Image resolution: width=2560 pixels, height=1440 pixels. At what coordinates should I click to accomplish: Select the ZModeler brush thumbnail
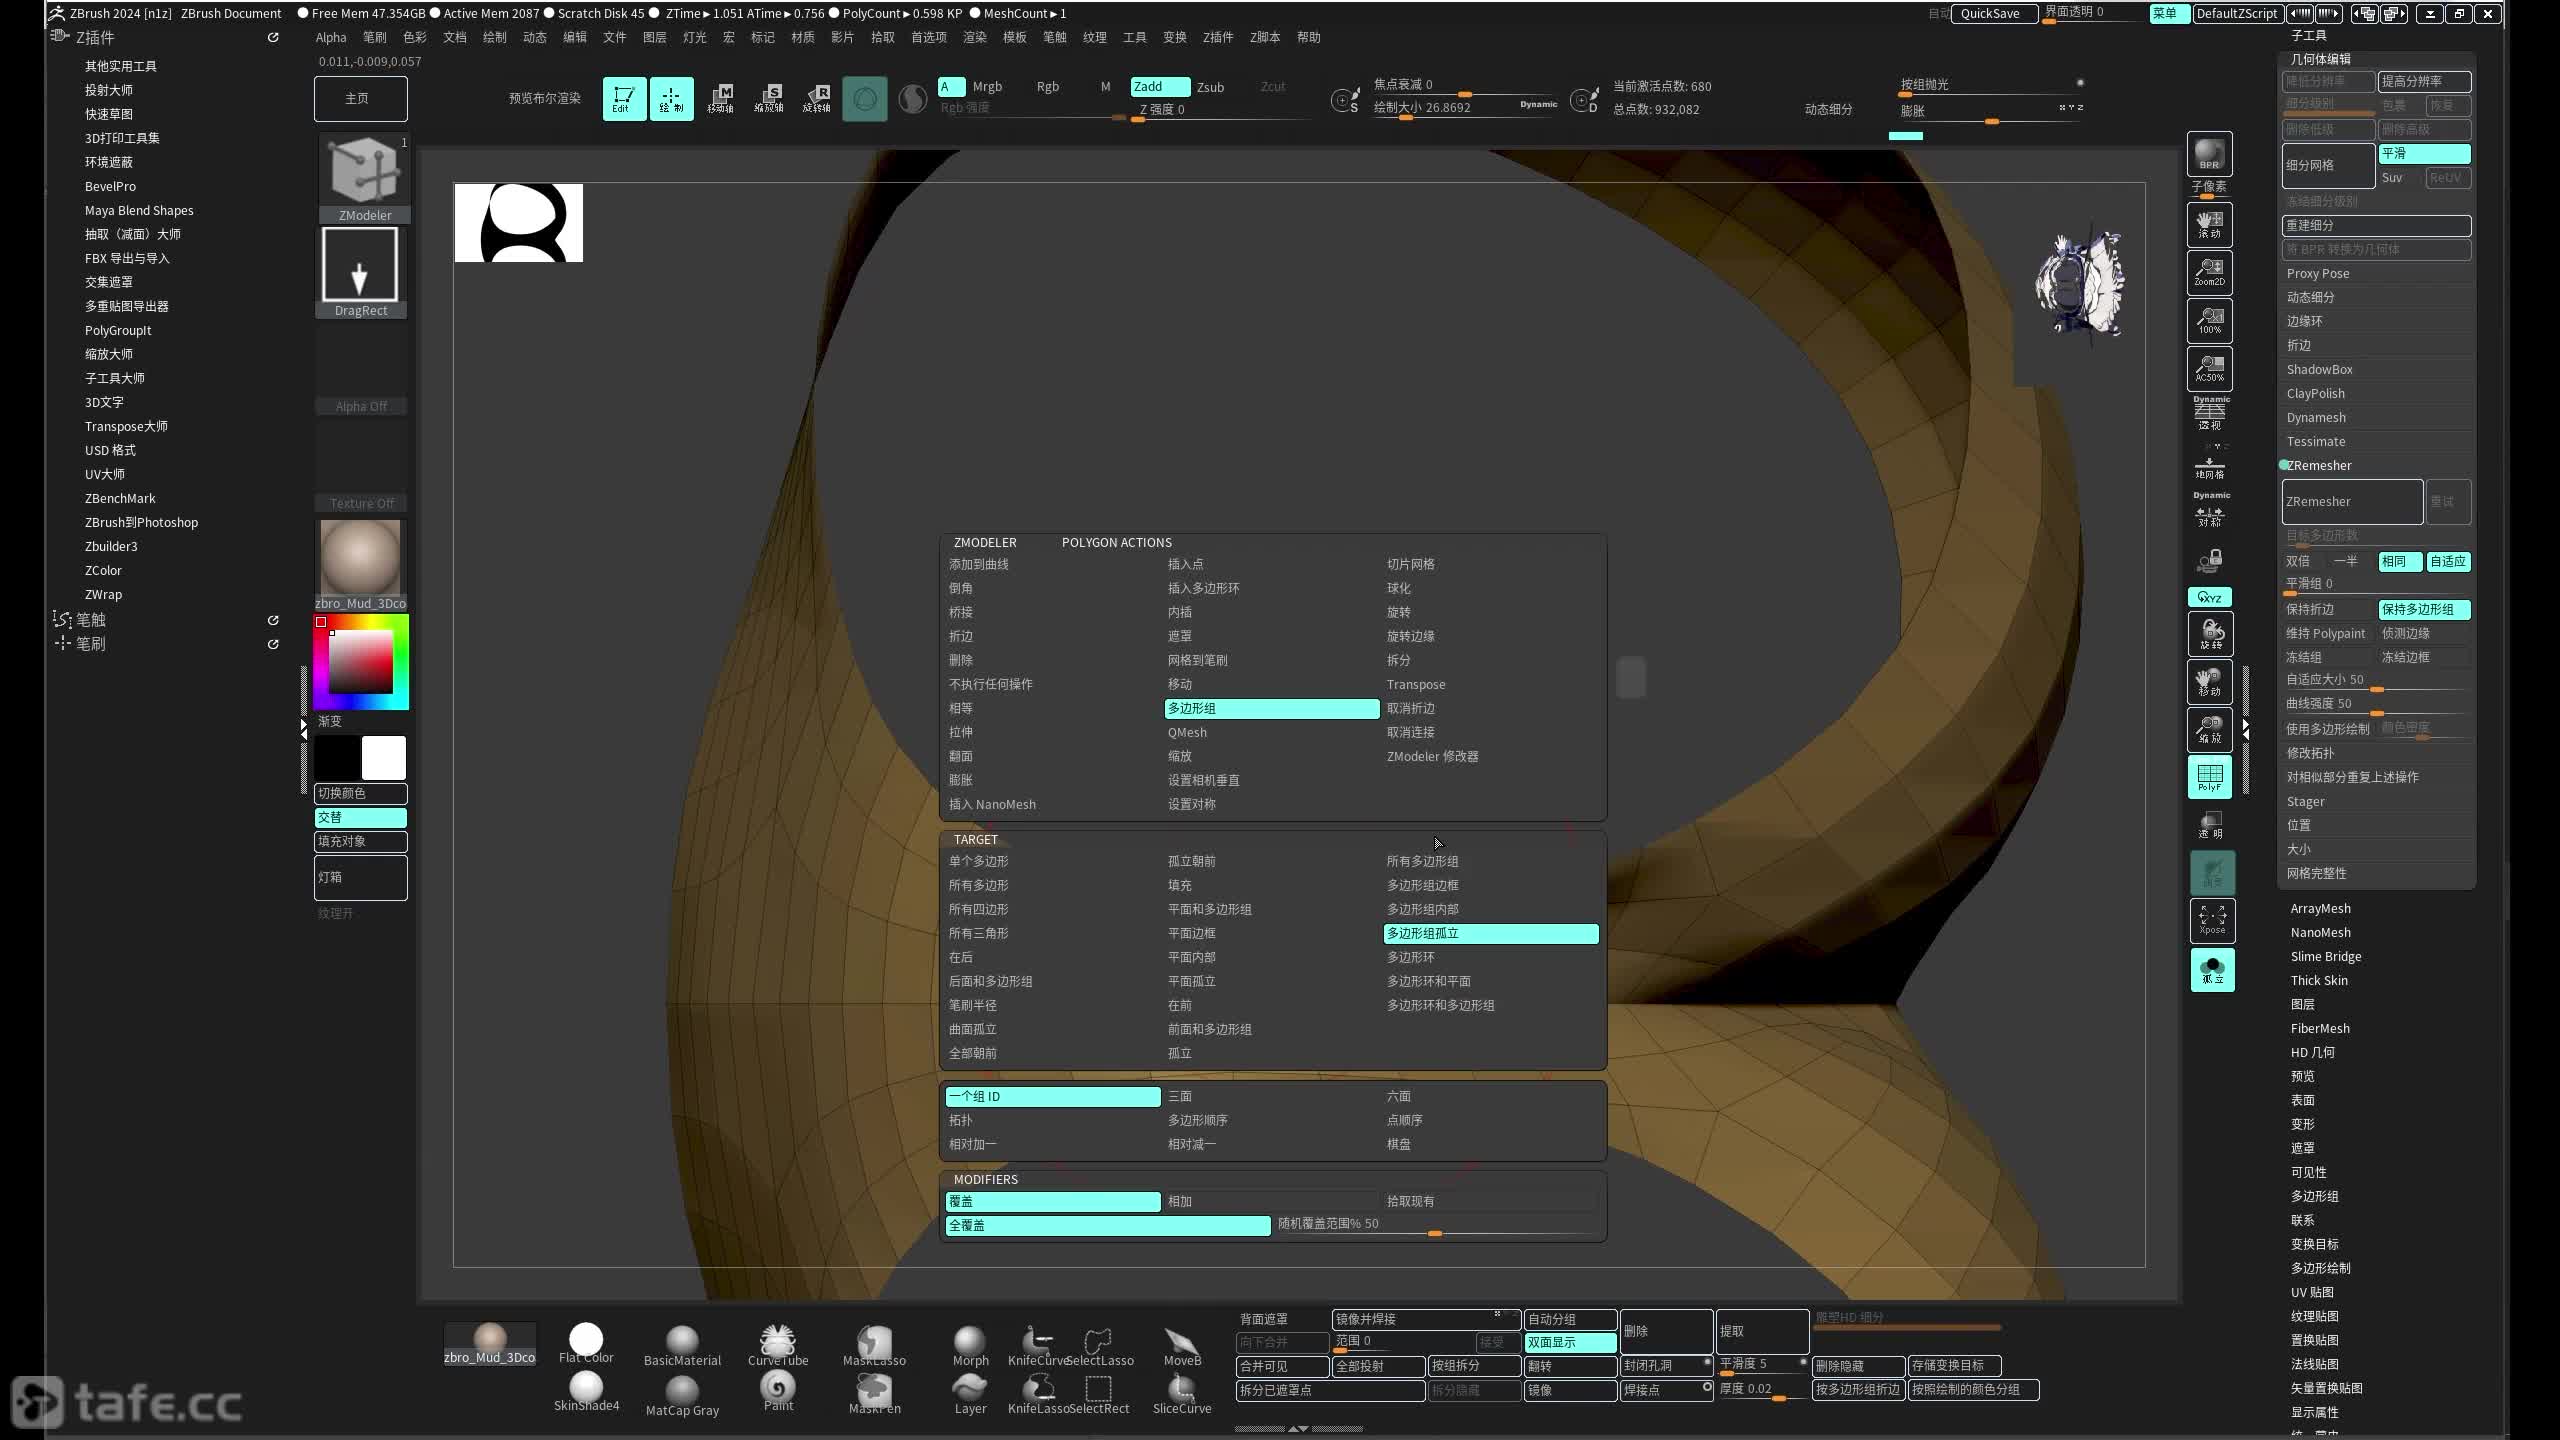pyautogui.click(x=365, y=177)
